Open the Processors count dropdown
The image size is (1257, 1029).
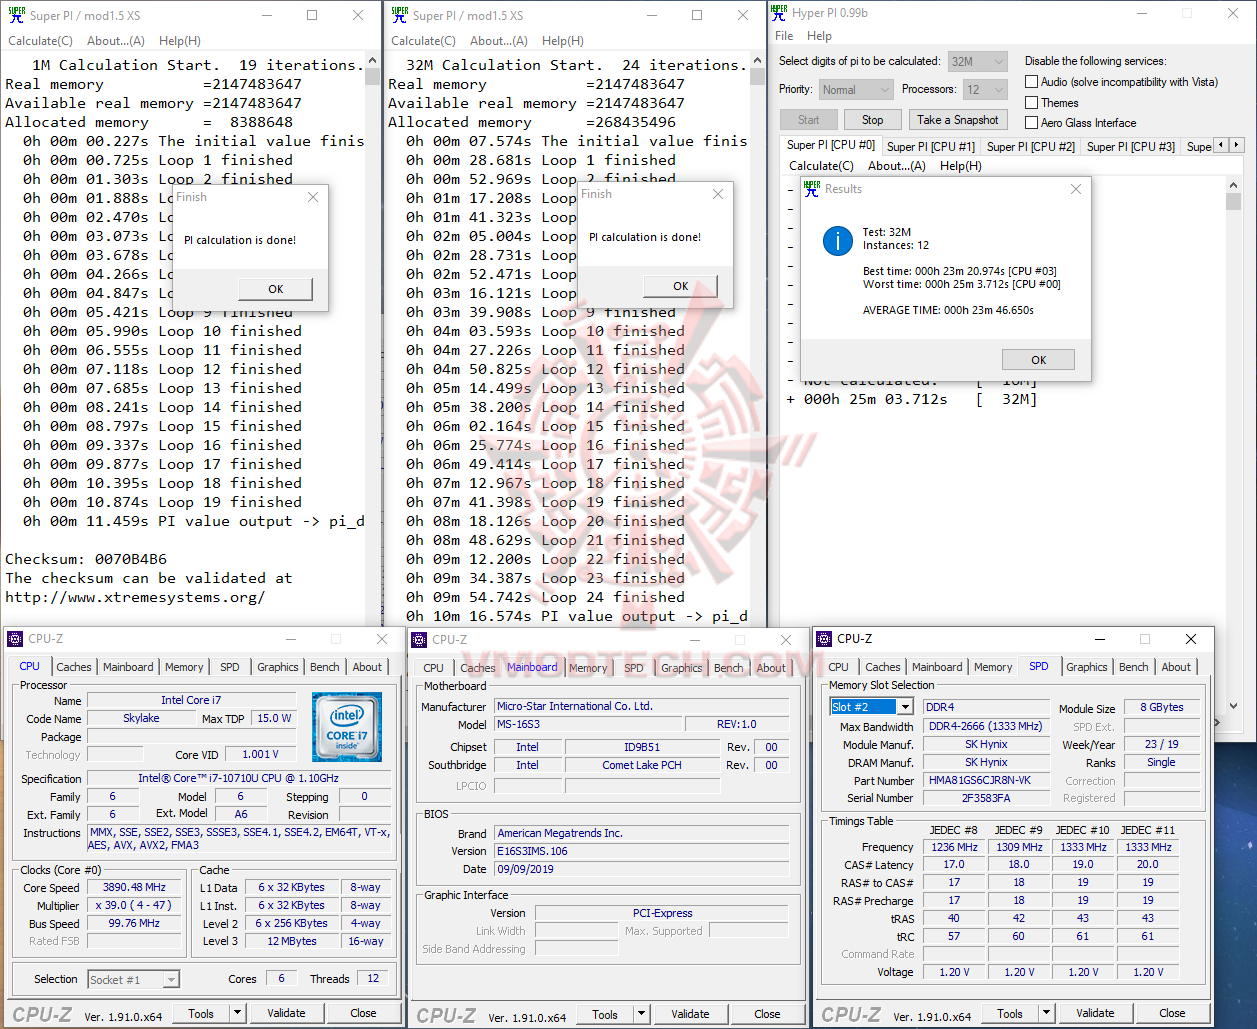pos(985,89)
